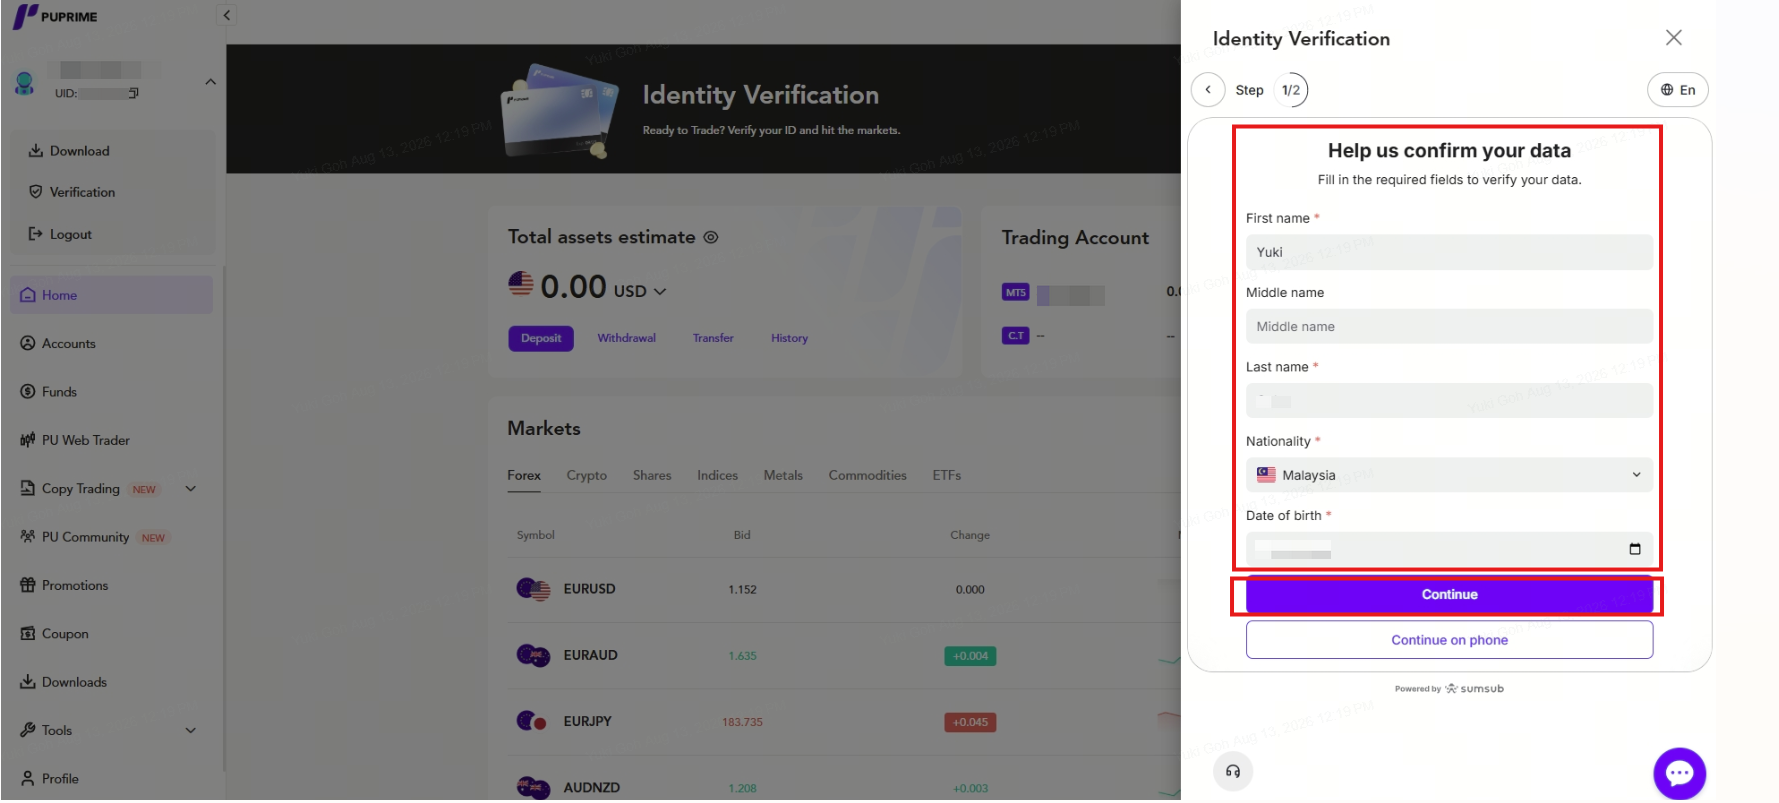Screen dimensions: 1779x803
Task: Expand the Tools submenu
Action: [x=191, y=731]
